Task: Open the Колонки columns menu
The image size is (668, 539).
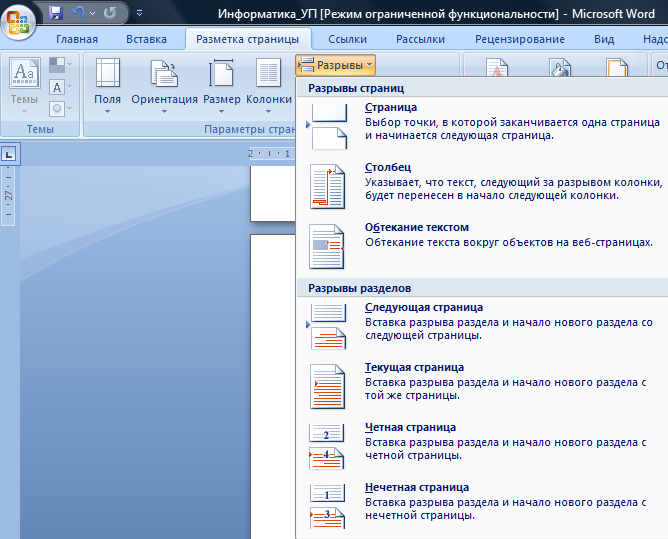Action: coord(269,86)
